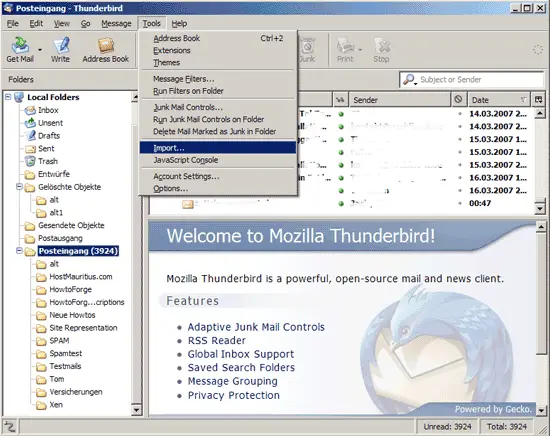
Task: Open the Adaptive Junk Mail Controls link
Action: click(x=256, y=327)
